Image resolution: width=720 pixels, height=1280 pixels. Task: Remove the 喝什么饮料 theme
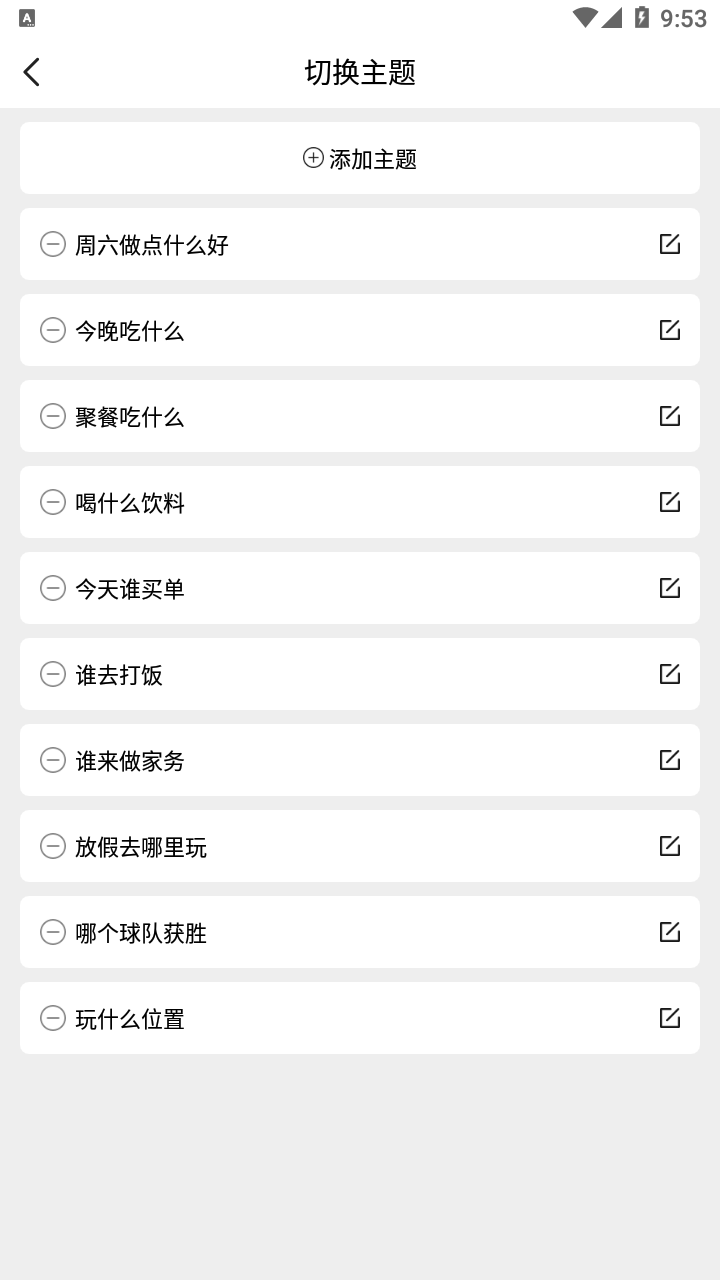[x=53, y=502]
